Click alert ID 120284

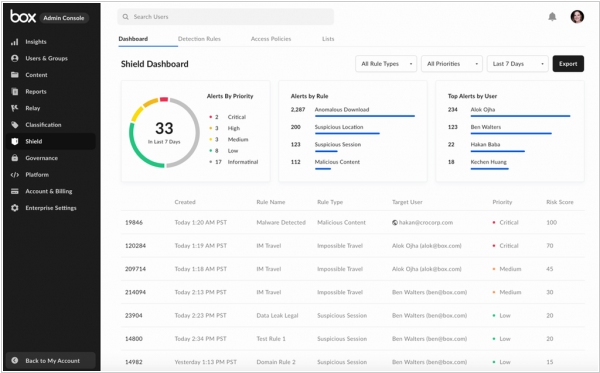pyautogui.click(x=135, y=246)
